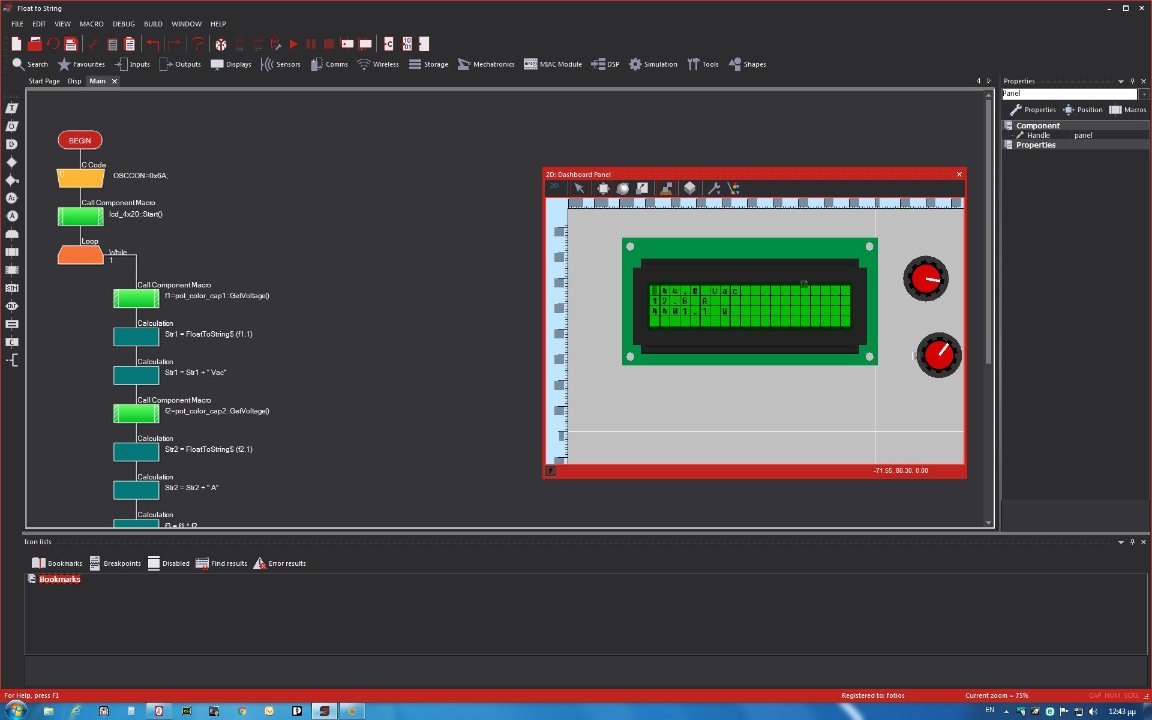1152x720 pixels.
Task: Select the orange Loop icon in flowchart
Action: (80, 255)
